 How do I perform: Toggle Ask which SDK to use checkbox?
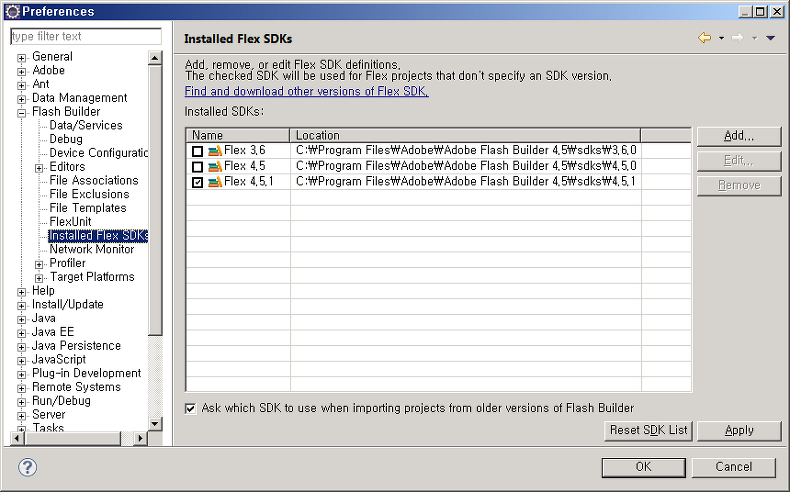(x=190, y=408)
